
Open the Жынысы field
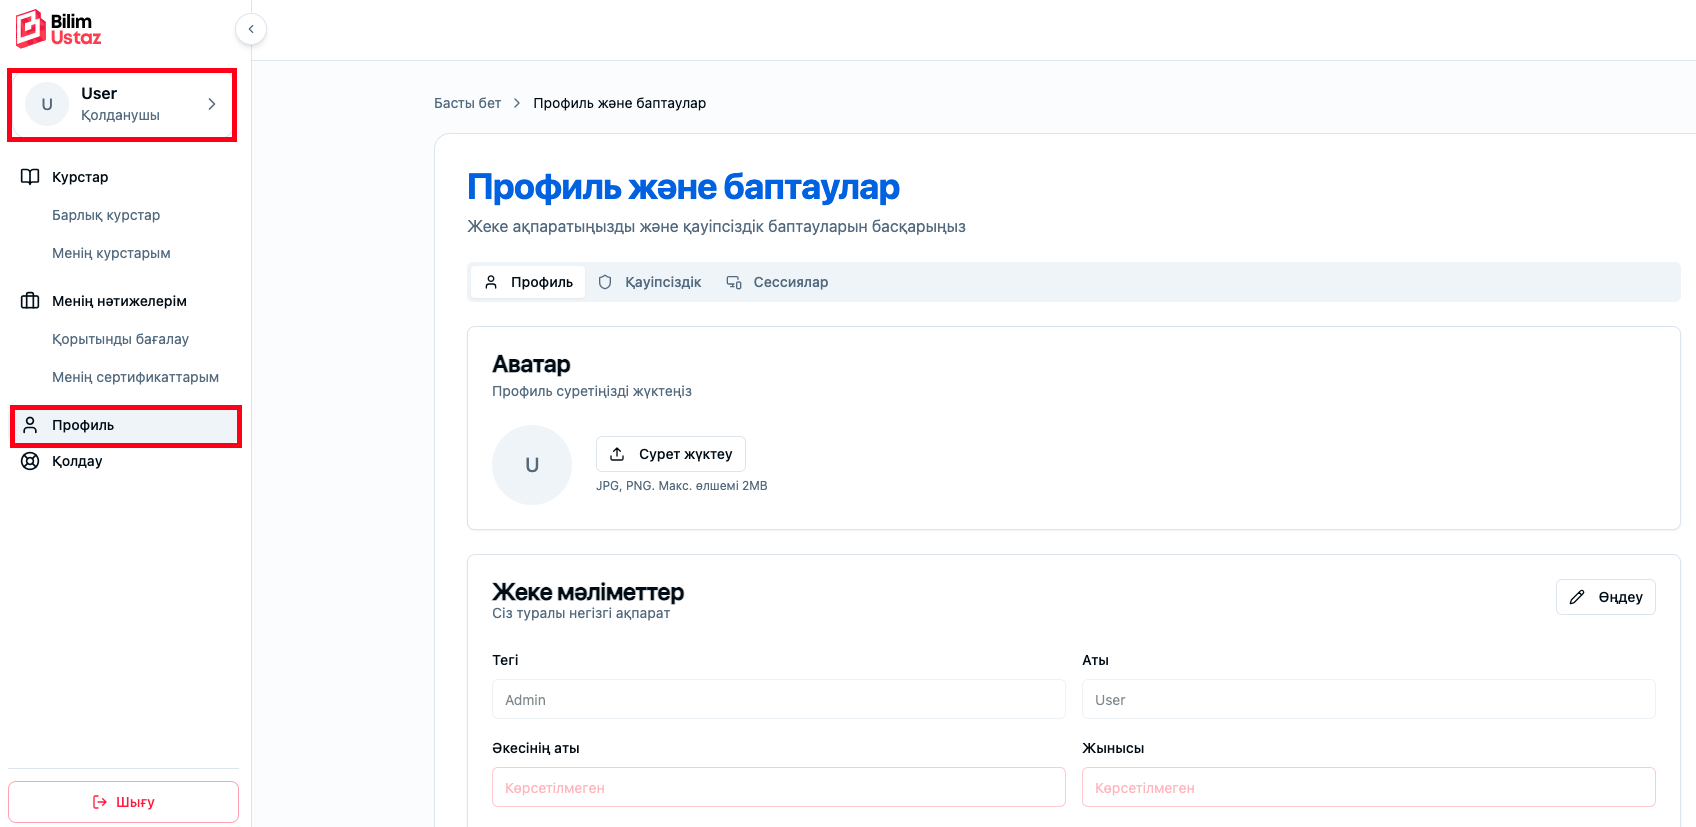(1368, 787)
